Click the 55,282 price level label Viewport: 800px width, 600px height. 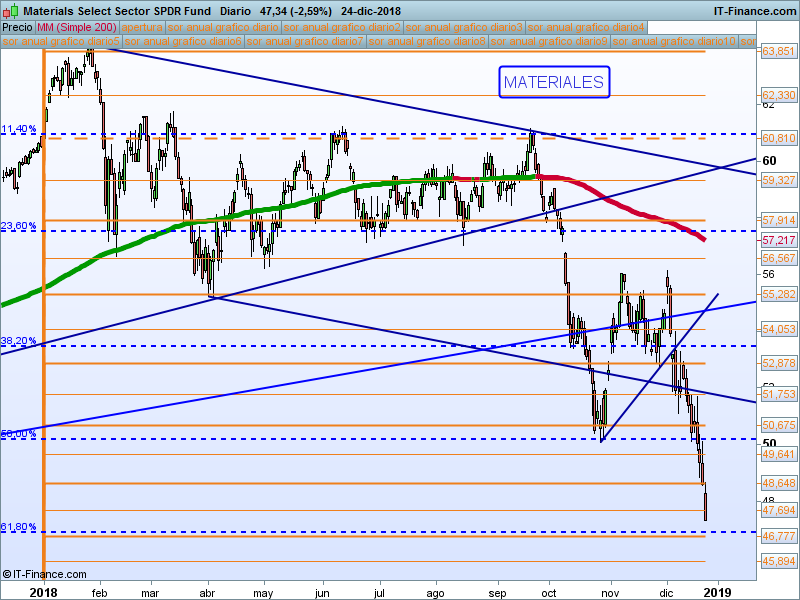(779, 295)
